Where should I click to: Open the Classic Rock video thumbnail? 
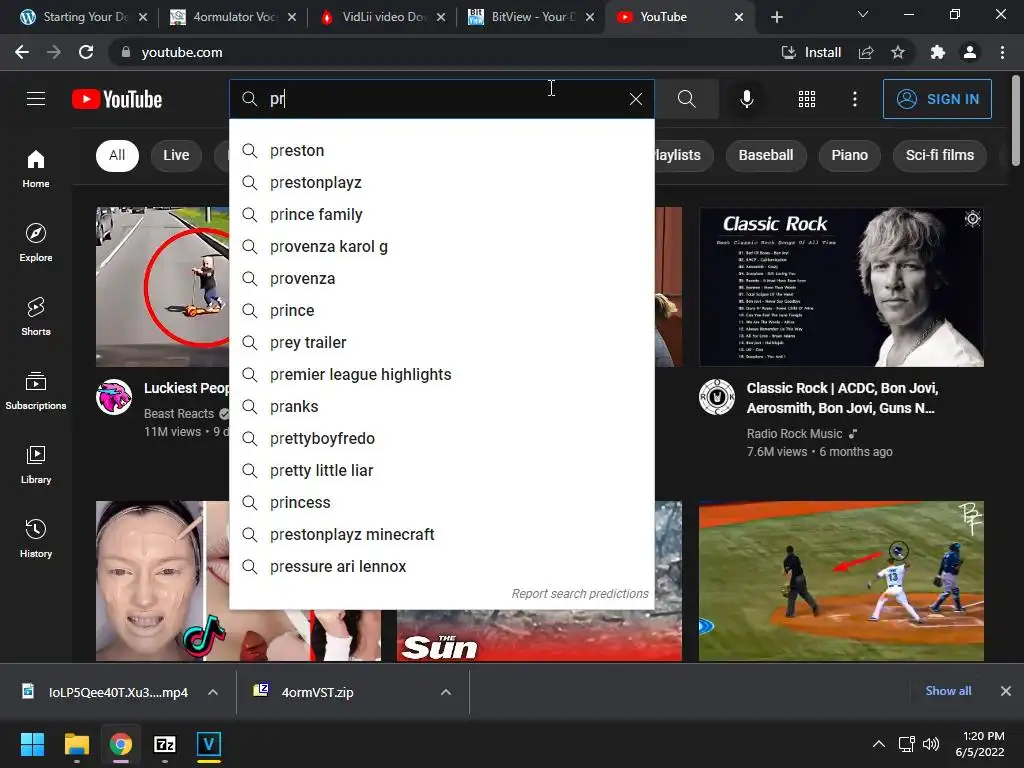point(841,287)
